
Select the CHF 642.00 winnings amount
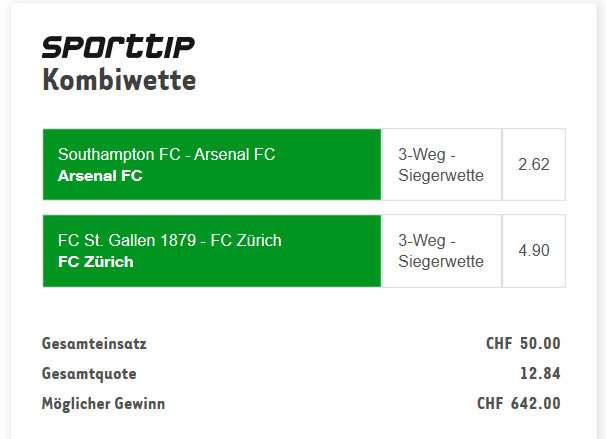pyautogui.click(x=519, y=403)
